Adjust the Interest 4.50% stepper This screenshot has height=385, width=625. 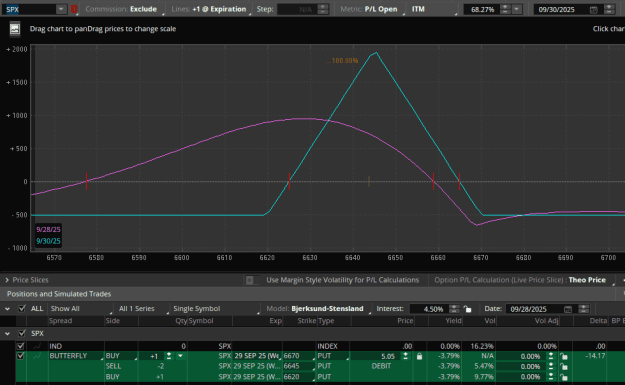[454, 309]
